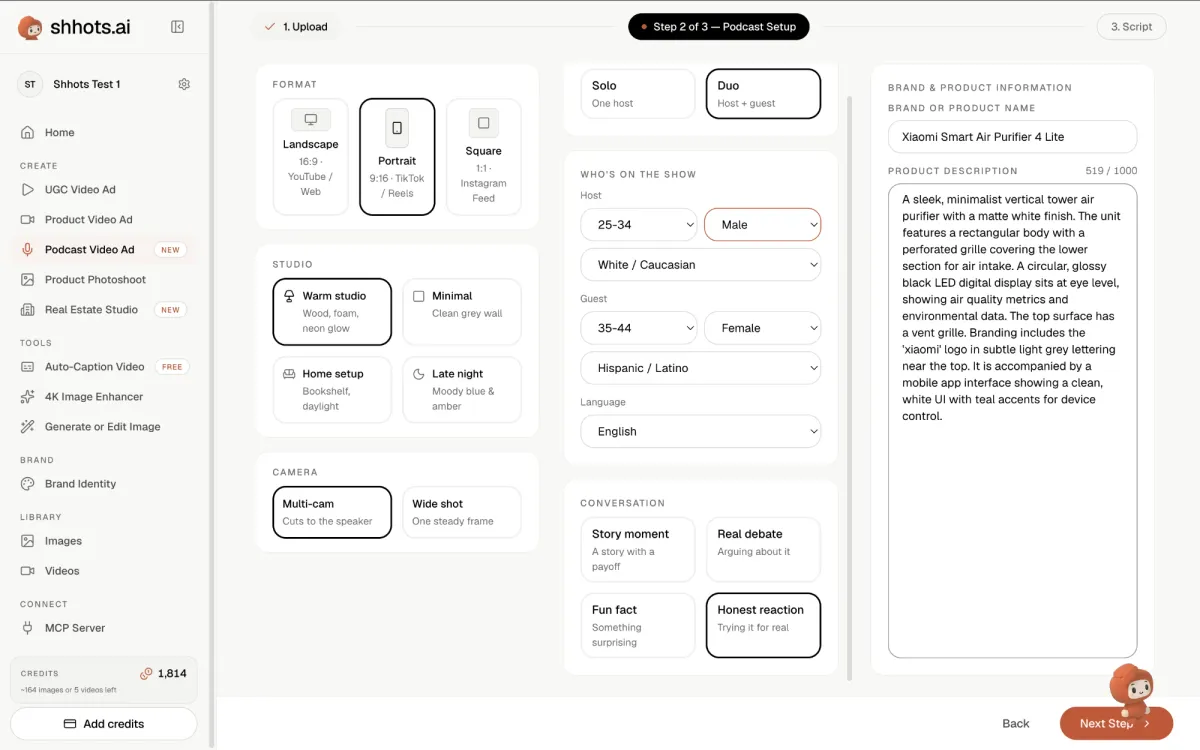Switch camera to Wide shot
The height and width of the screenshot is (750, 1200).
point(462,512)
